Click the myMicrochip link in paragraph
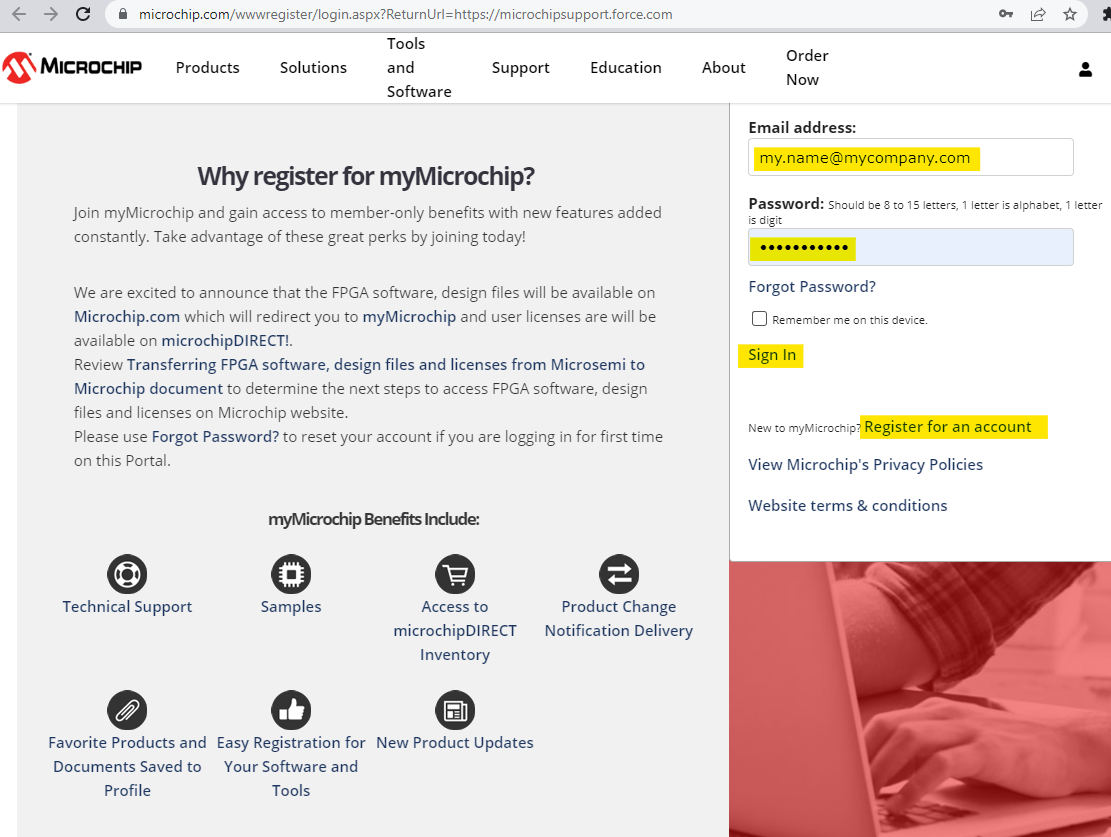1111x837 pixels. click(x=409, y=316)
